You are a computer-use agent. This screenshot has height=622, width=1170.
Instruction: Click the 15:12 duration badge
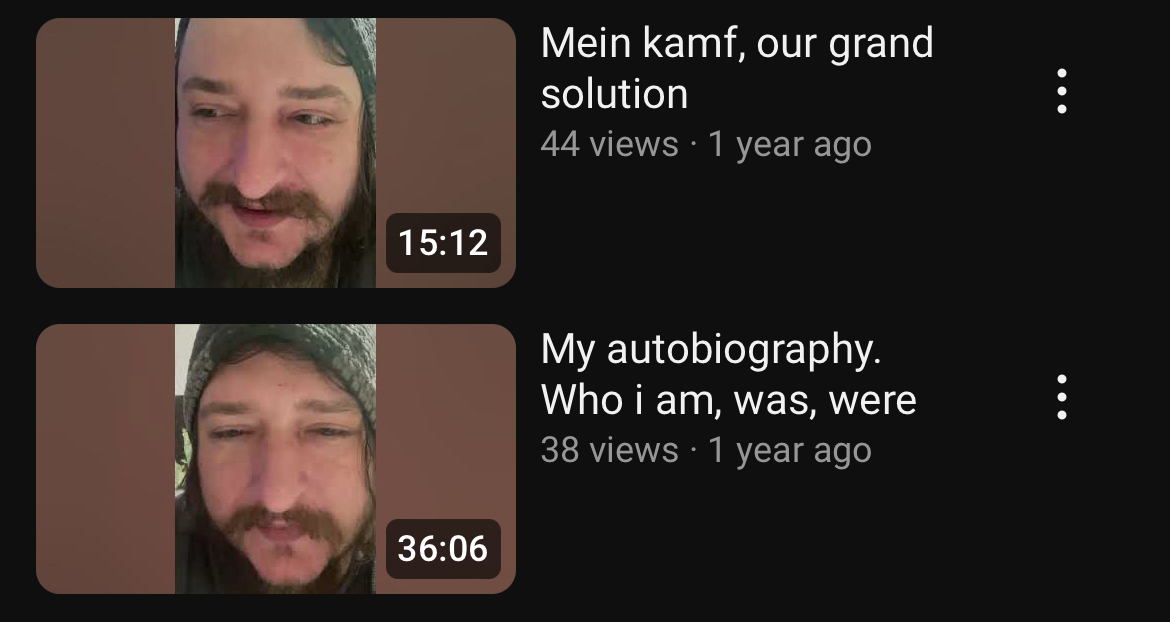click(x=443, y=242)
